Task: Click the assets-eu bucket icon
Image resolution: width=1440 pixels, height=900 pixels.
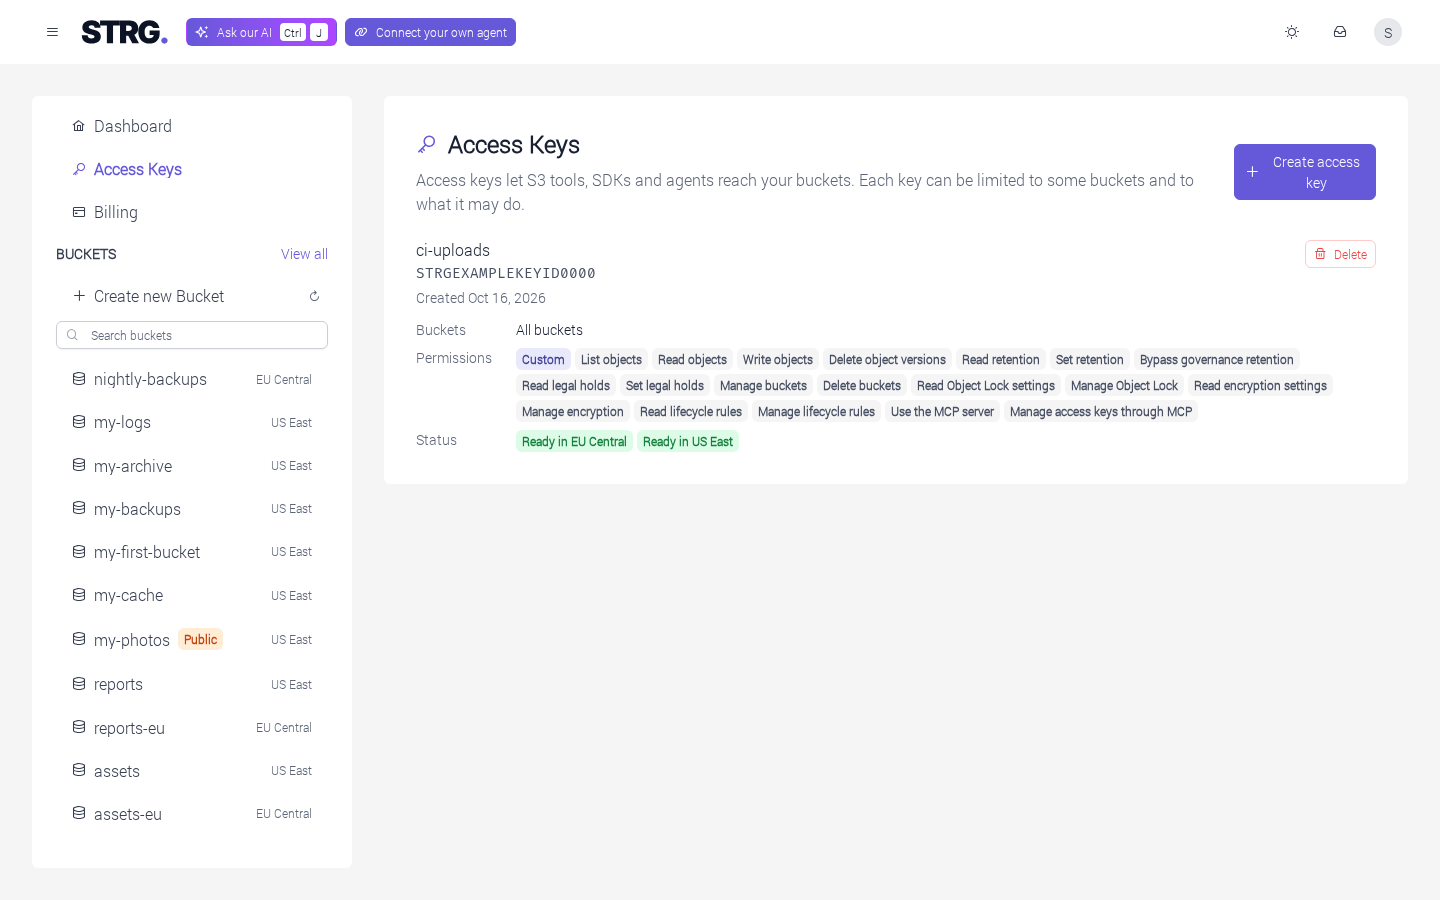Action: tap(79, 813)
